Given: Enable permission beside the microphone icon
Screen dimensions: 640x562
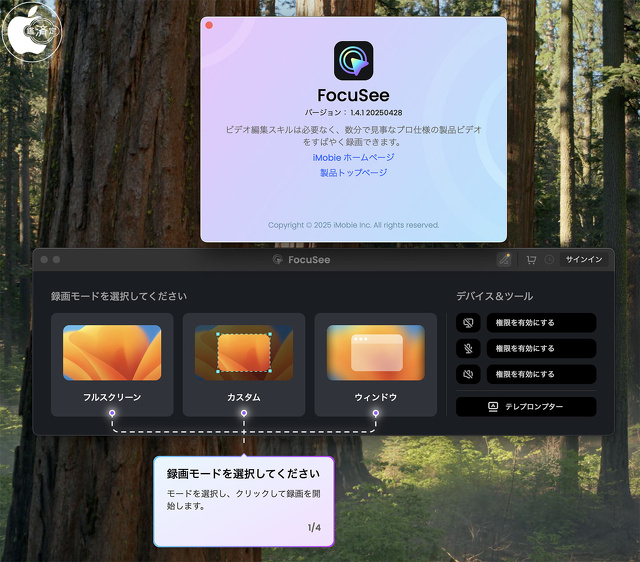Looking at the screenshot, I should [541, 349].
